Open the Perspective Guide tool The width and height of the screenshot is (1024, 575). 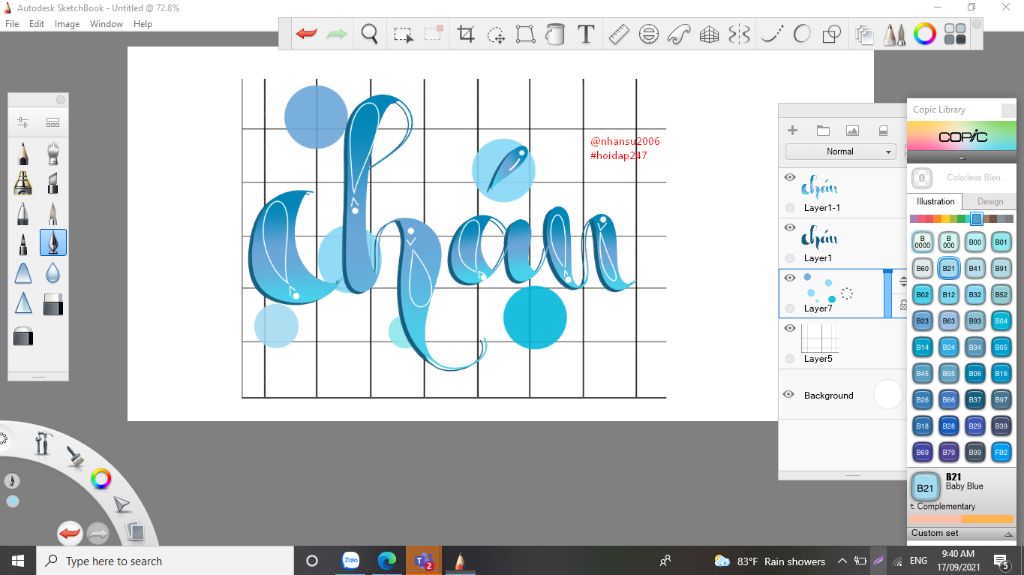tap(709, 34)
